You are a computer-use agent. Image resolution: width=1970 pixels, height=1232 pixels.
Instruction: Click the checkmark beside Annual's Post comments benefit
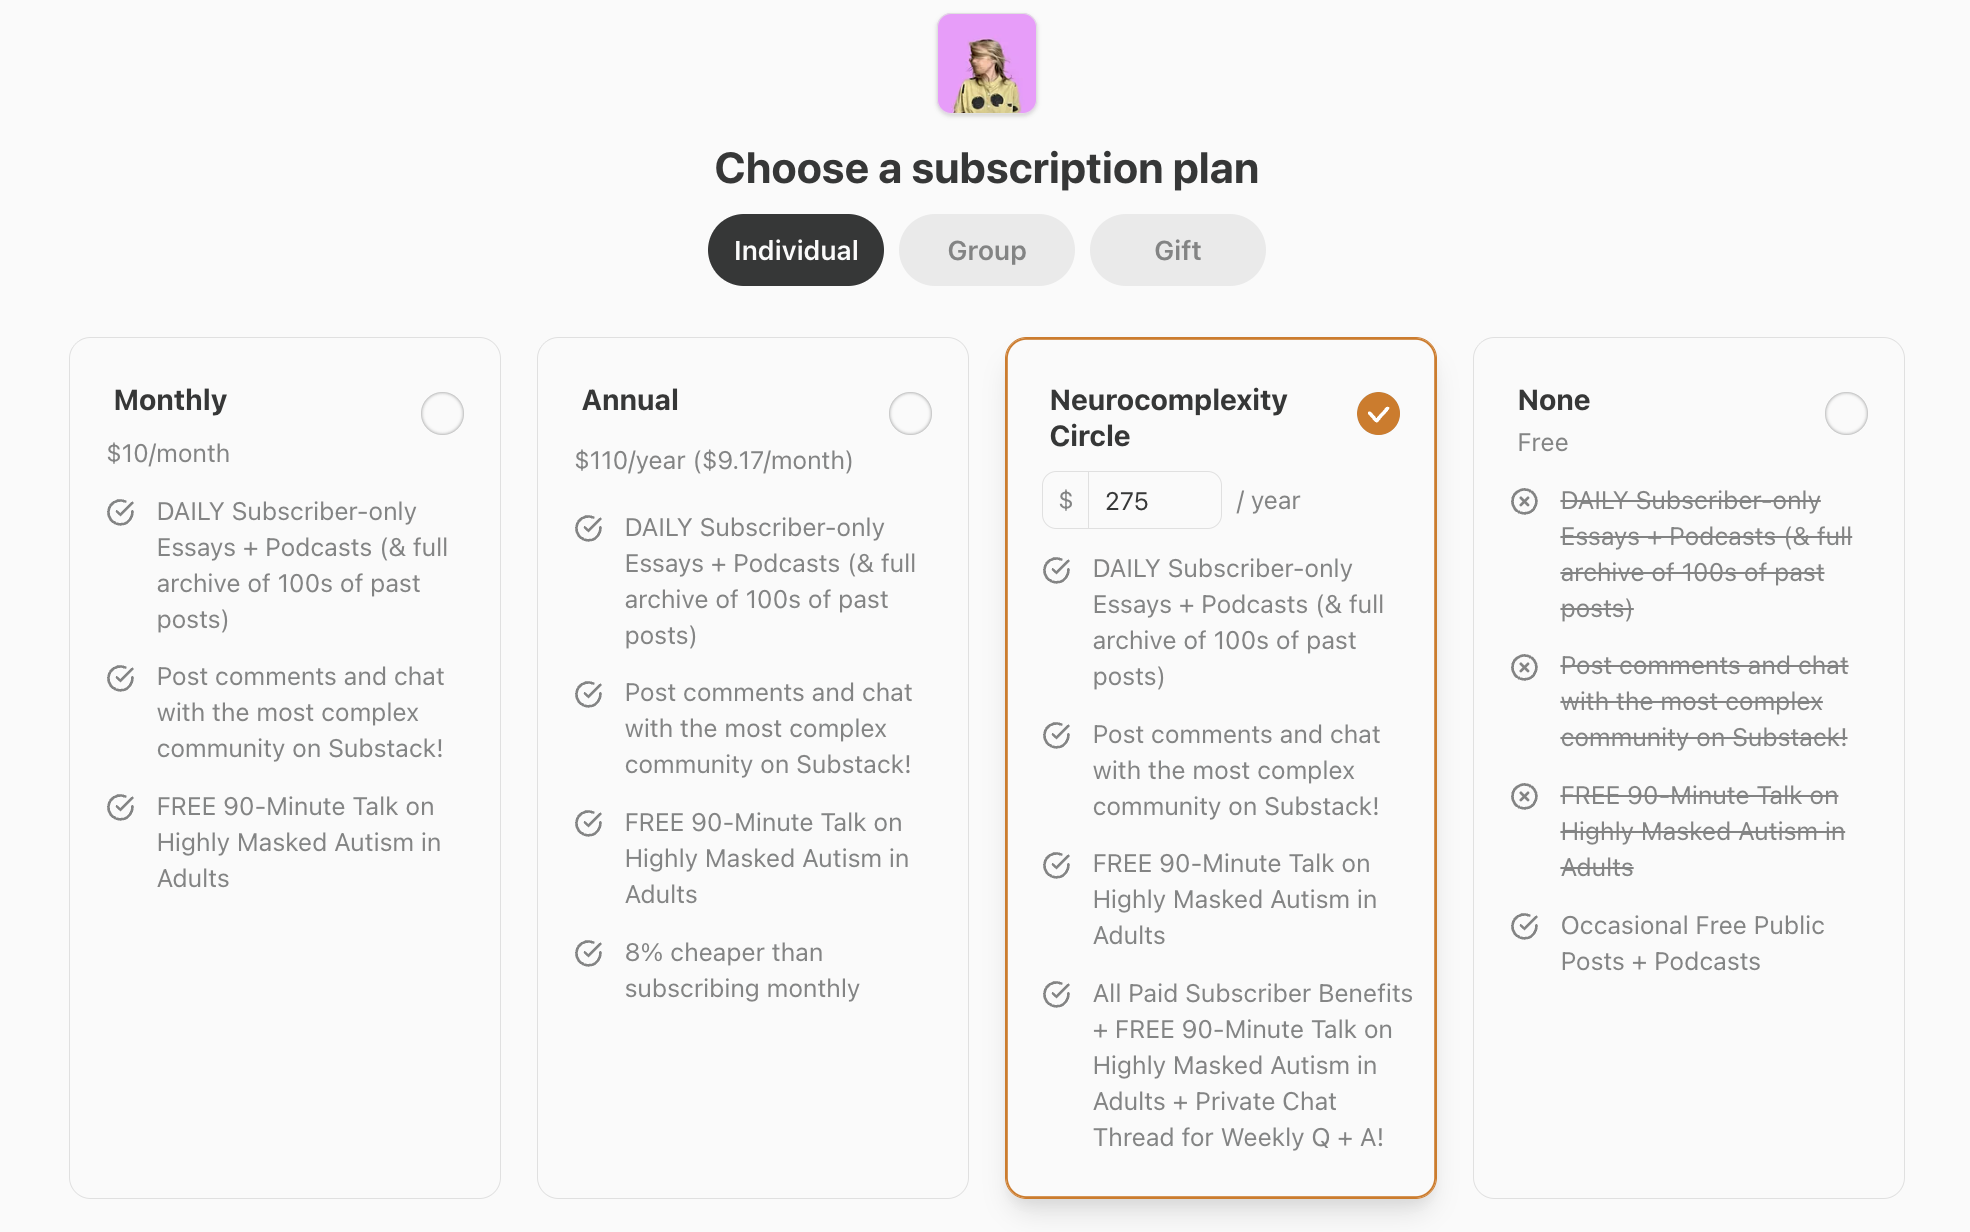(x=588, y=693)
